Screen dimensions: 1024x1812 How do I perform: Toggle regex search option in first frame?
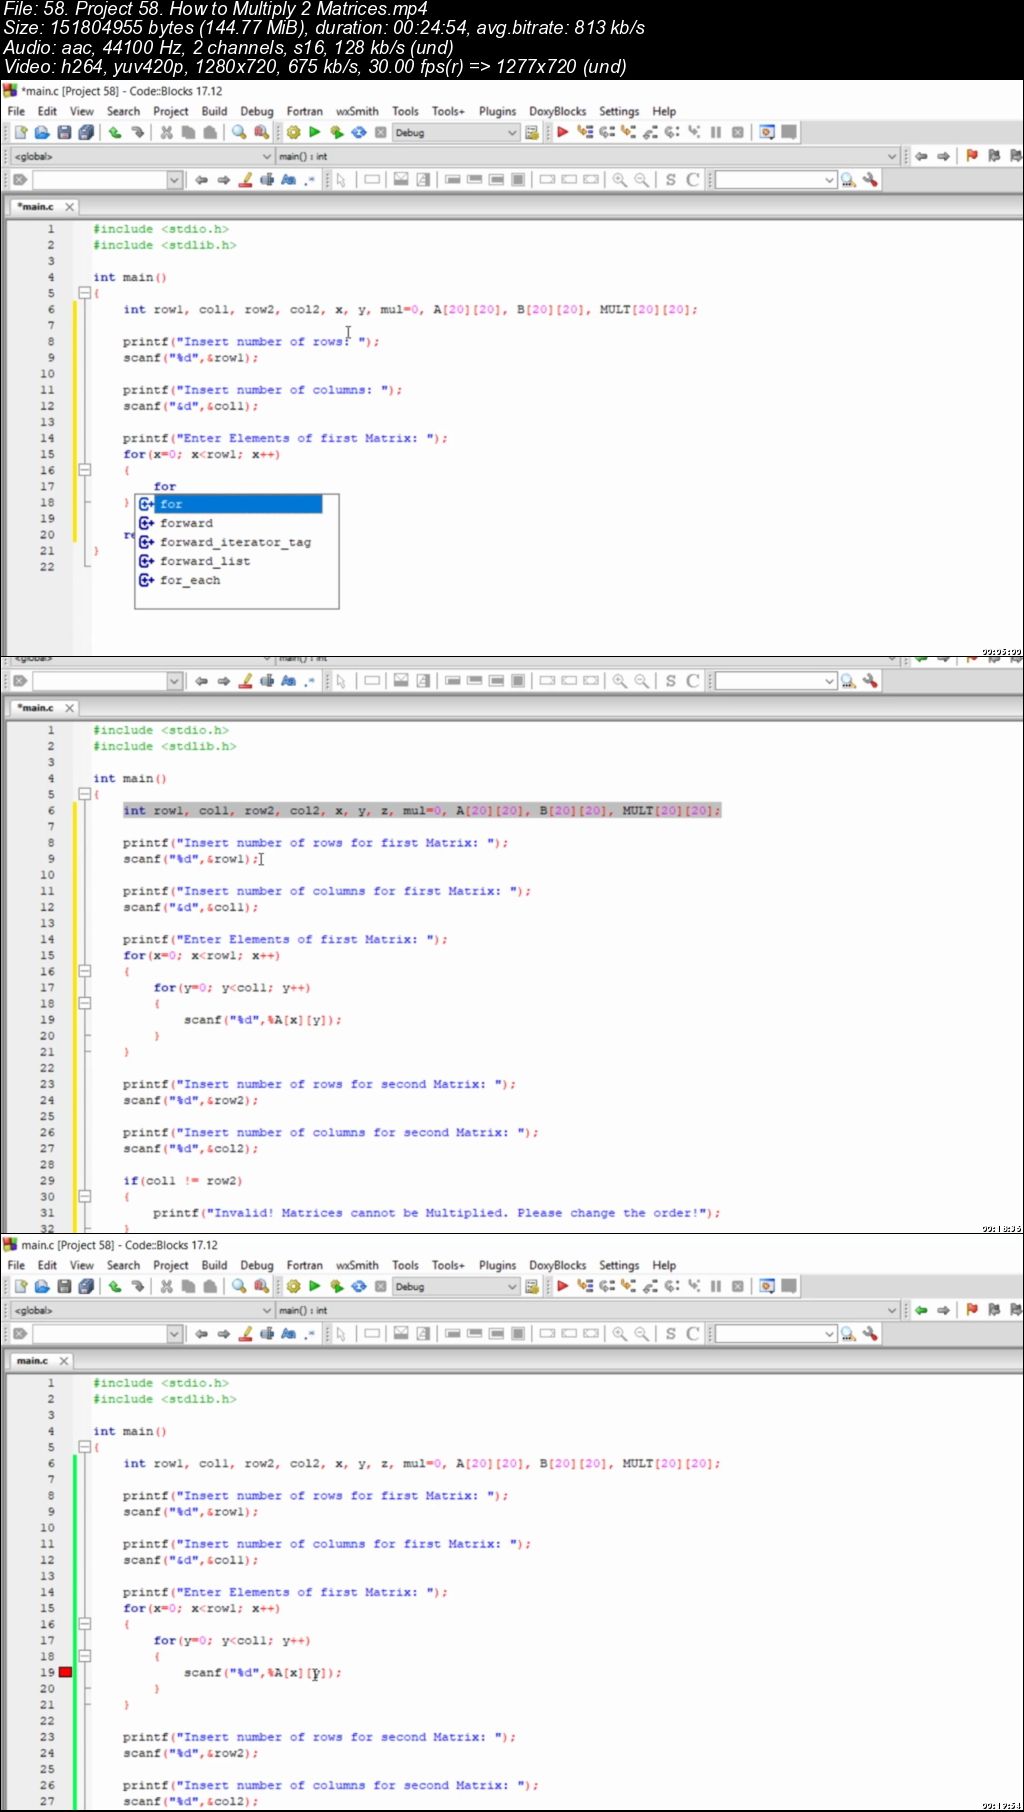310,180
